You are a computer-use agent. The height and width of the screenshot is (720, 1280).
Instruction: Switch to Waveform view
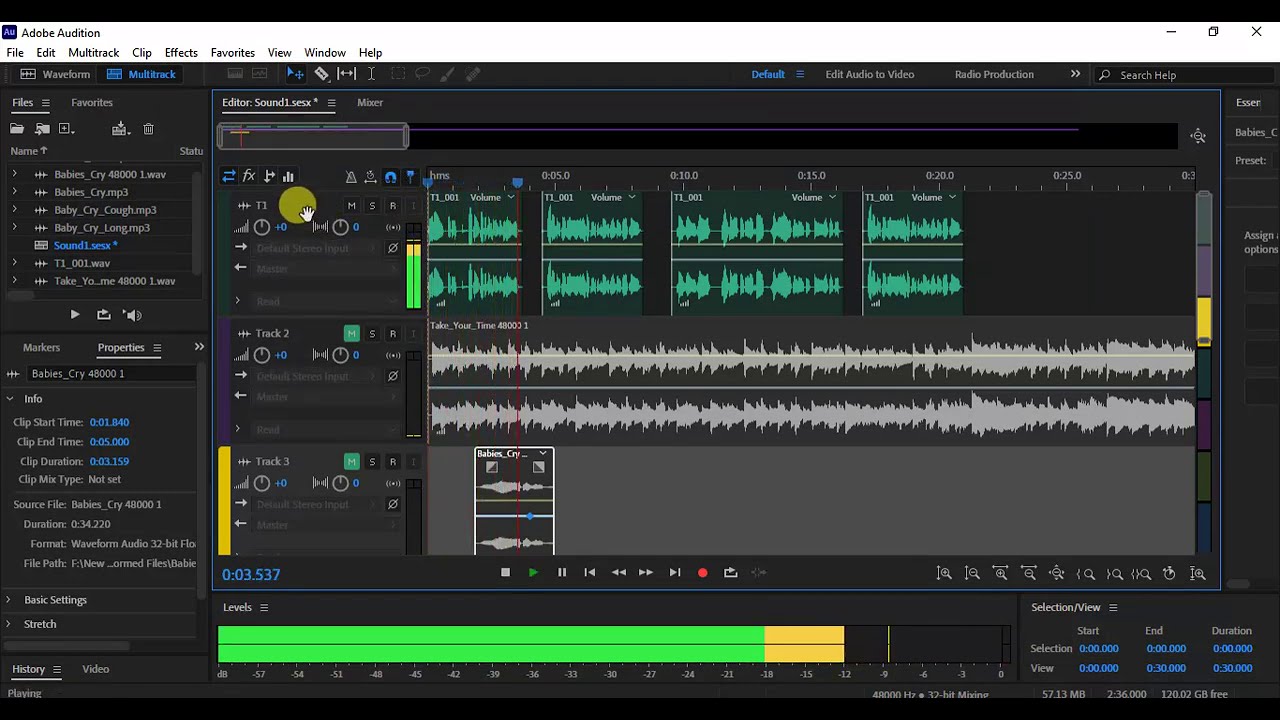tap(55, 74)
